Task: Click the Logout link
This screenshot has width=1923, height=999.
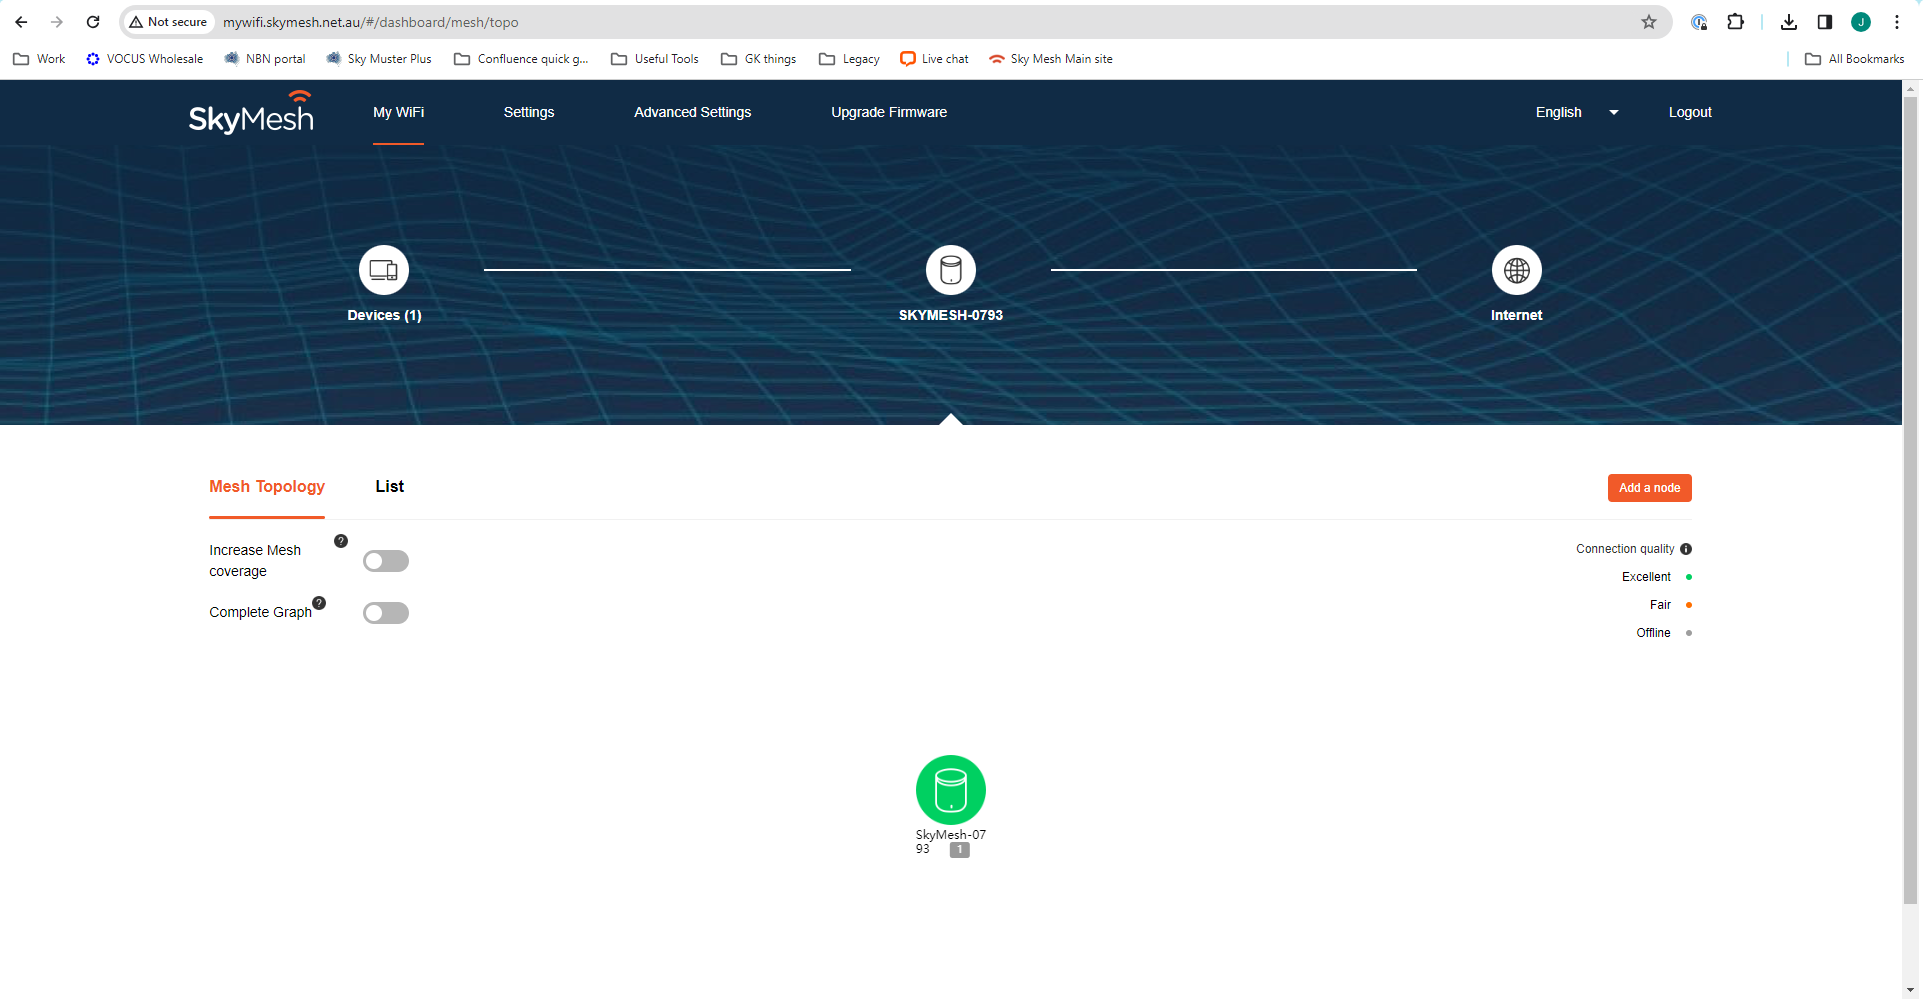Action: coord(1689,112)
